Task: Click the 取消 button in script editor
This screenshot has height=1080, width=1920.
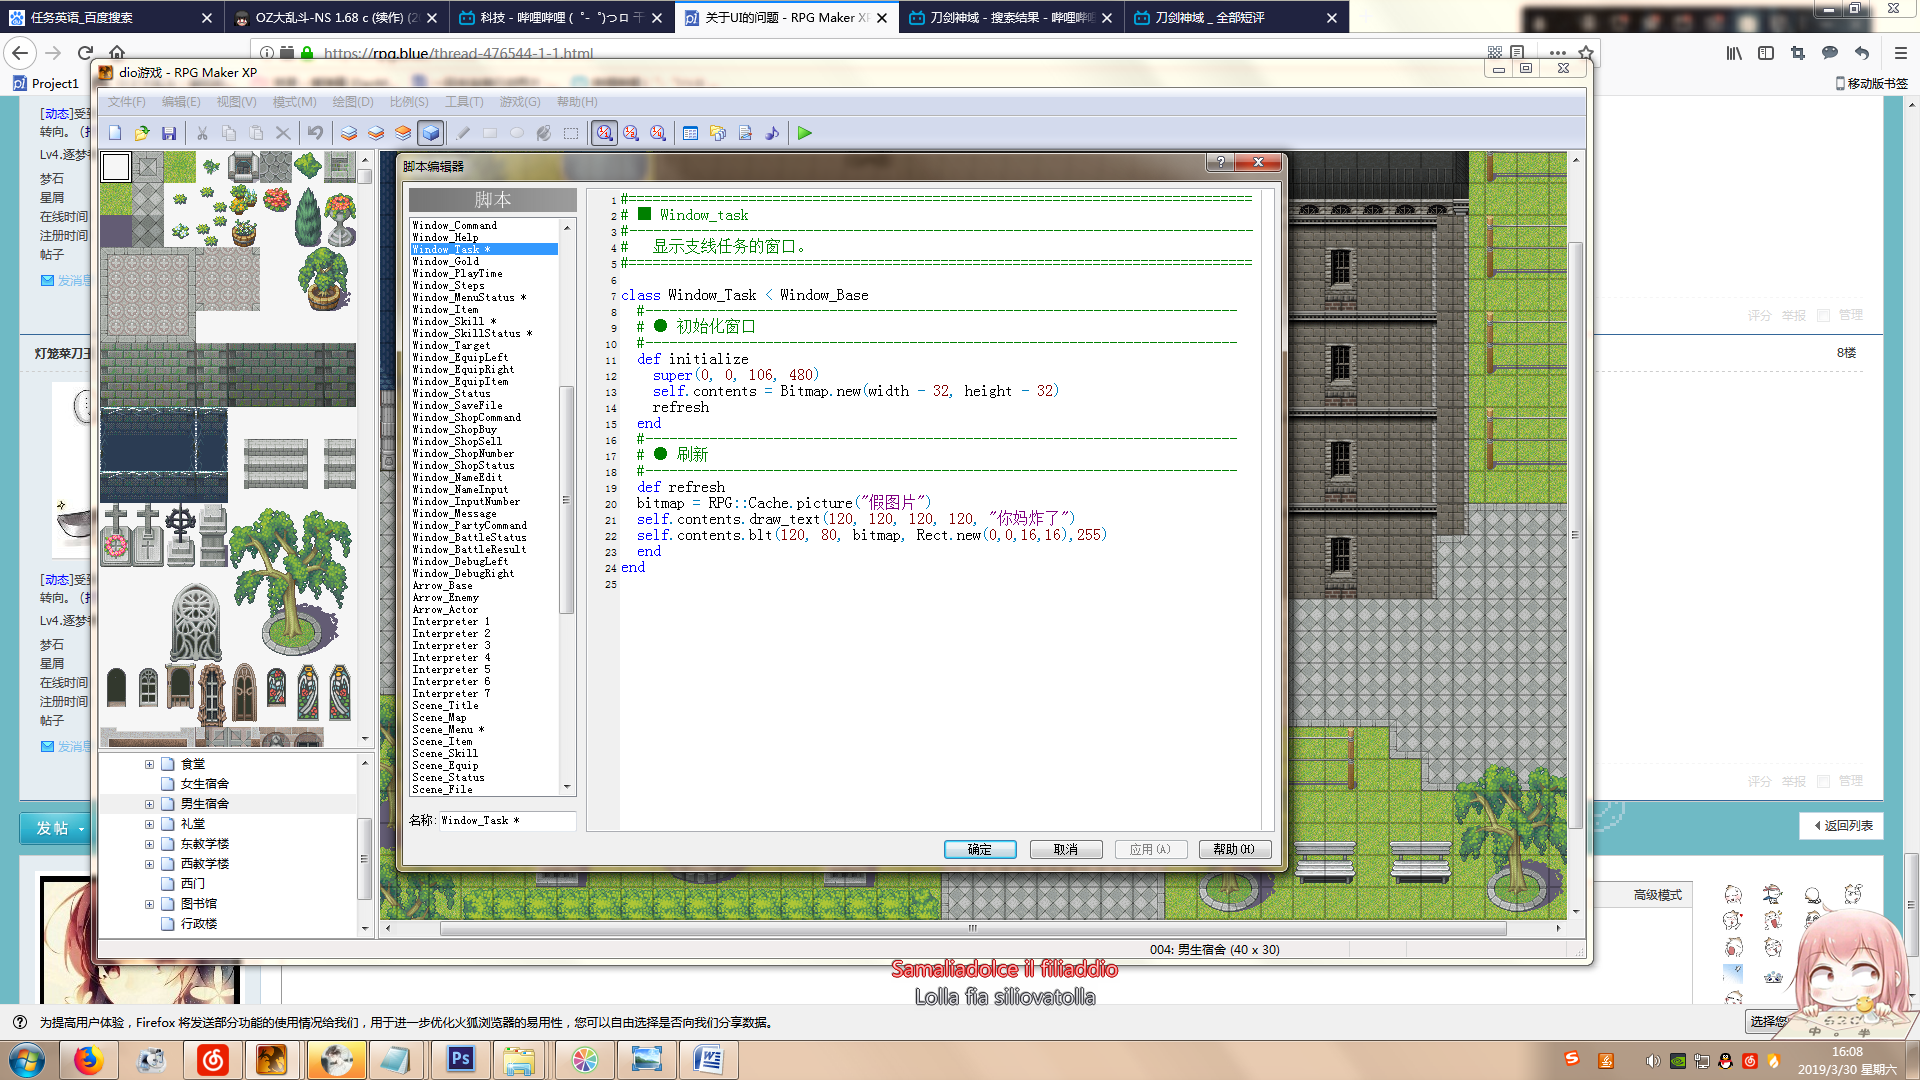Action: pyautogui.click(x=1066, y=849)
